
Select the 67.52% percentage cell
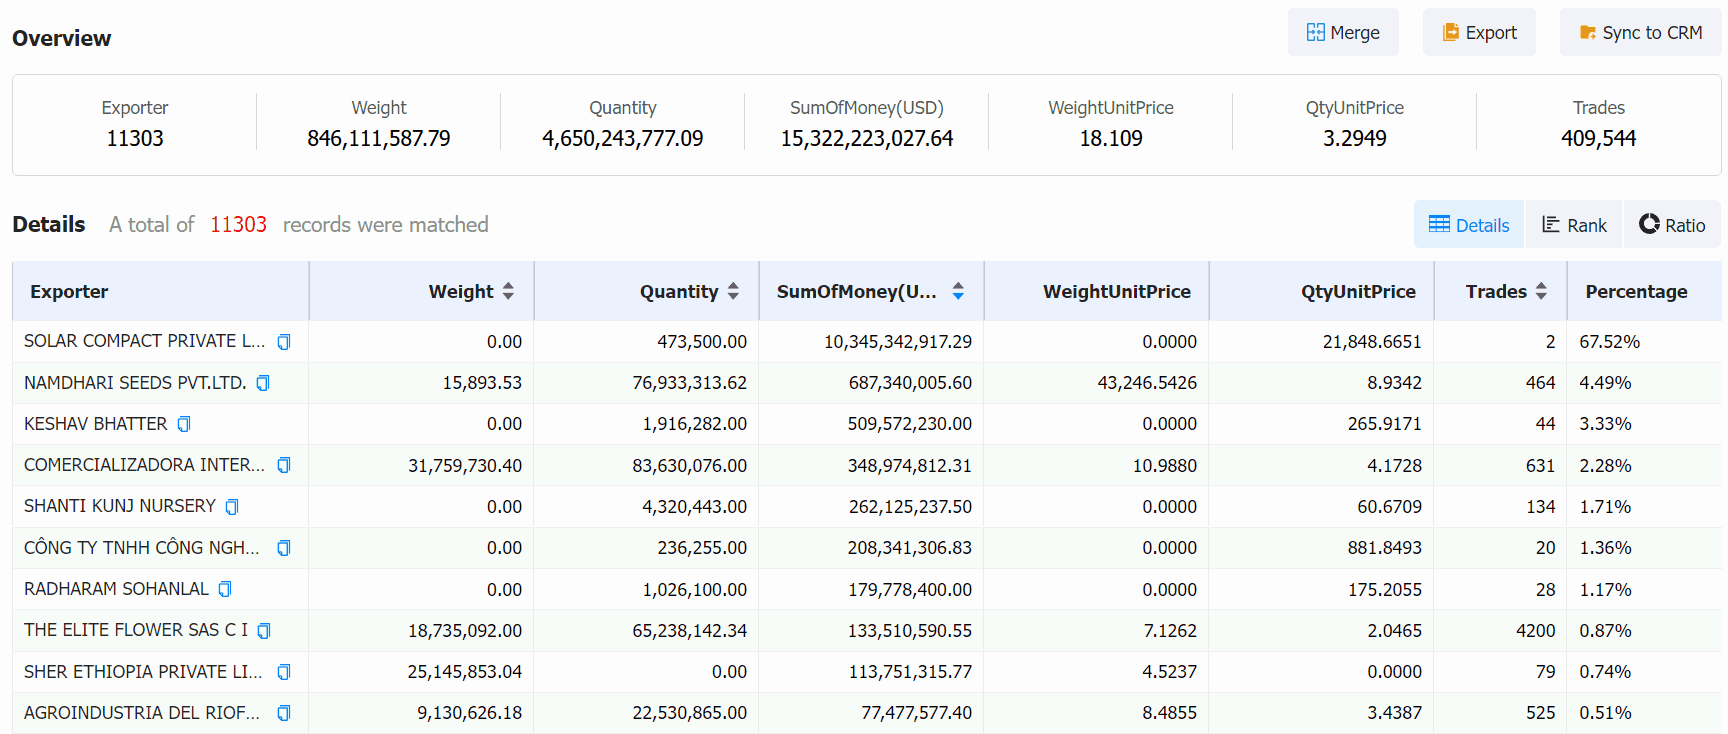tap(1610, 342)
